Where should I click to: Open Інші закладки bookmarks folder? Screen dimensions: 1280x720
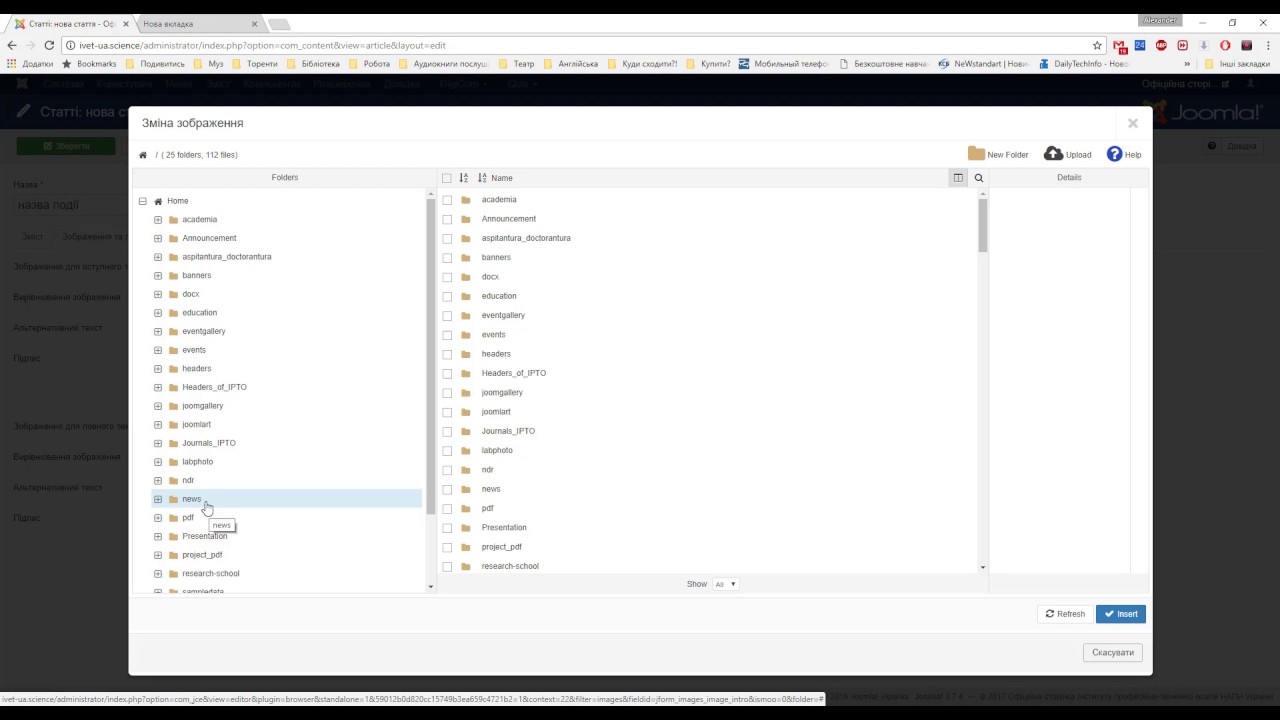point(1237,63)
